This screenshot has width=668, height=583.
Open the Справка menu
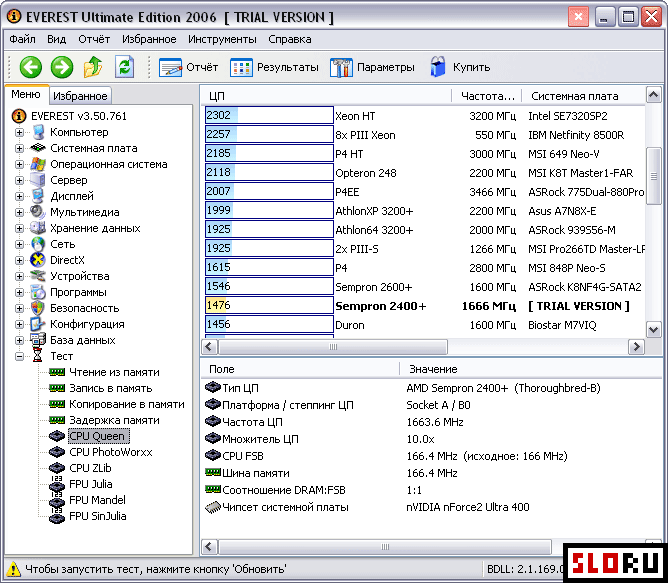(290, 39)
